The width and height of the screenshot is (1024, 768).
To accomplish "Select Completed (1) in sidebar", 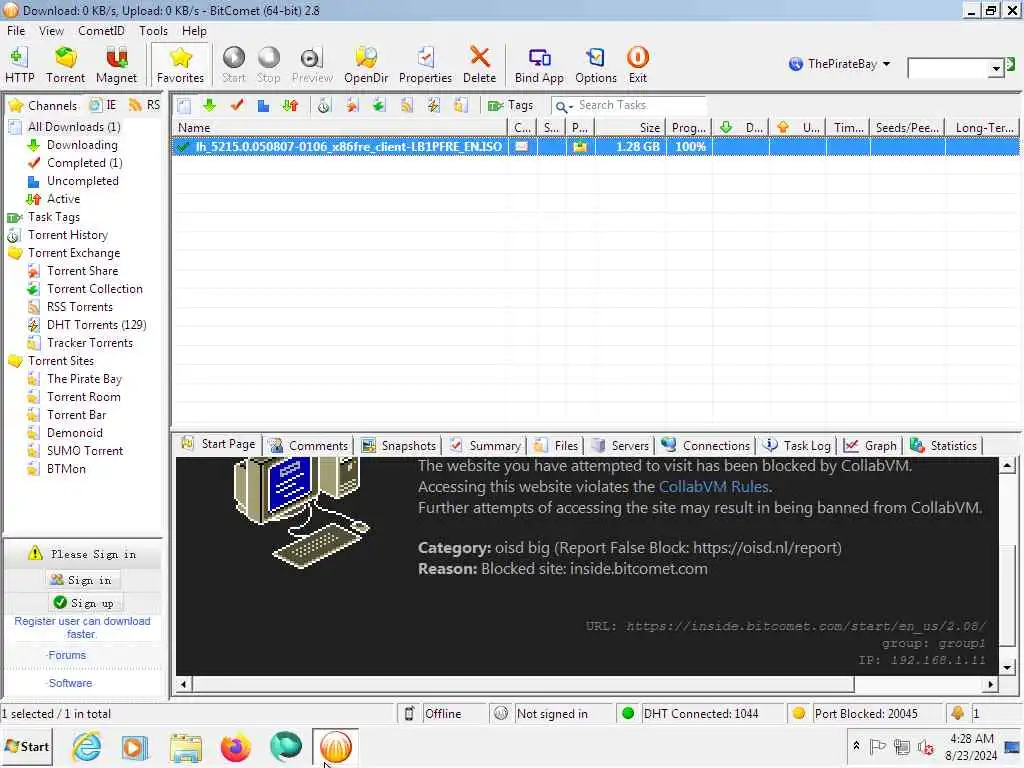I will point(84,163).
